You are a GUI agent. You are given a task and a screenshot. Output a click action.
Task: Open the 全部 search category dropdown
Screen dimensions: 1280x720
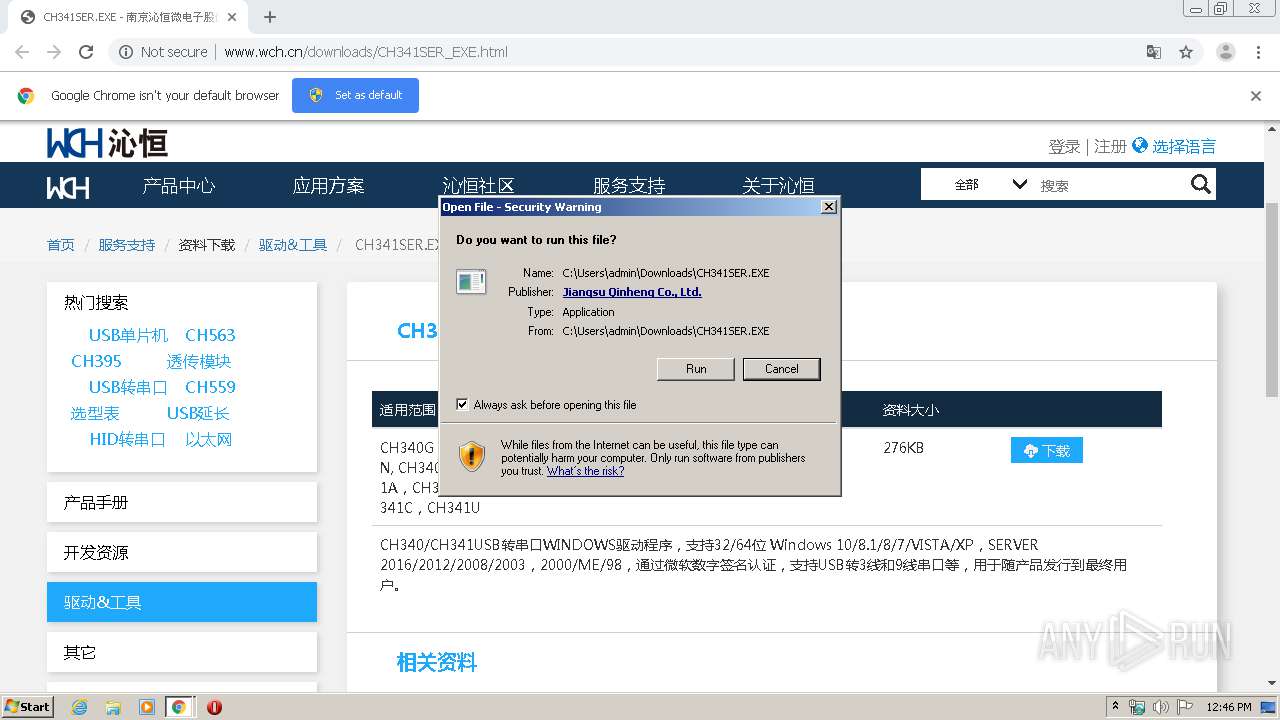coord(990,184)
